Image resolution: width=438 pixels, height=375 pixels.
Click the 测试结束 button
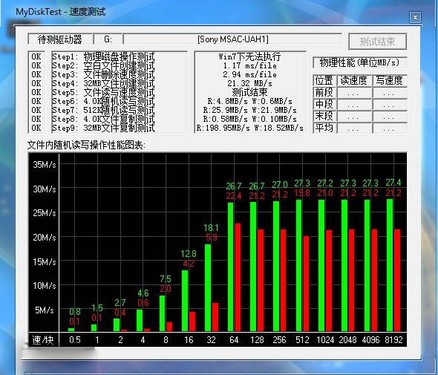(377, 42)
